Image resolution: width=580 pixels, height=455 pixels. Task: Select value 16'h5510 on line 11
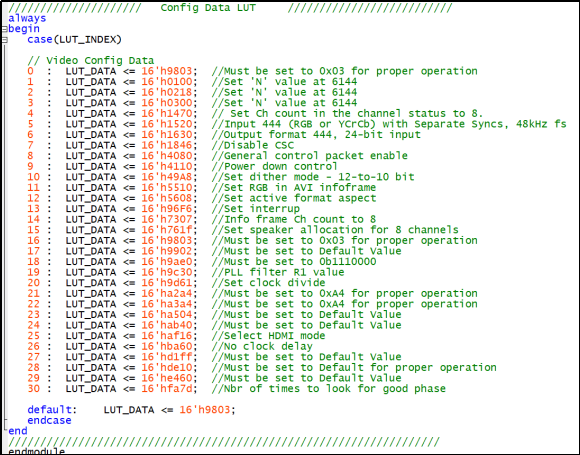click(167, 188)
